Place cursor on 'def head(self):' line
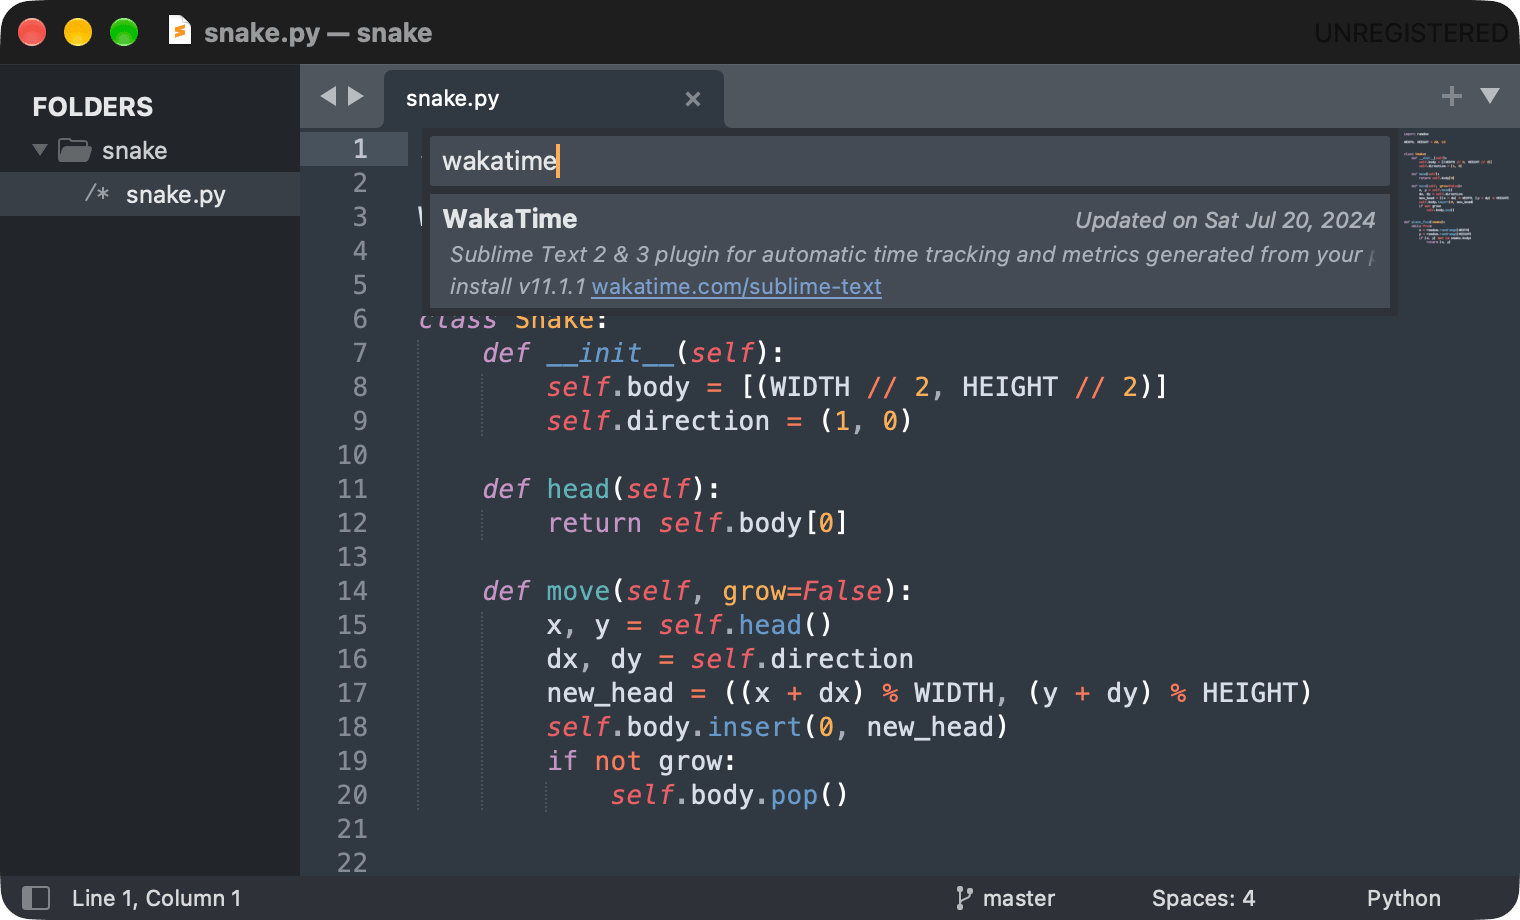Viewport: 1520px width, 920px height. coord(601,488)
